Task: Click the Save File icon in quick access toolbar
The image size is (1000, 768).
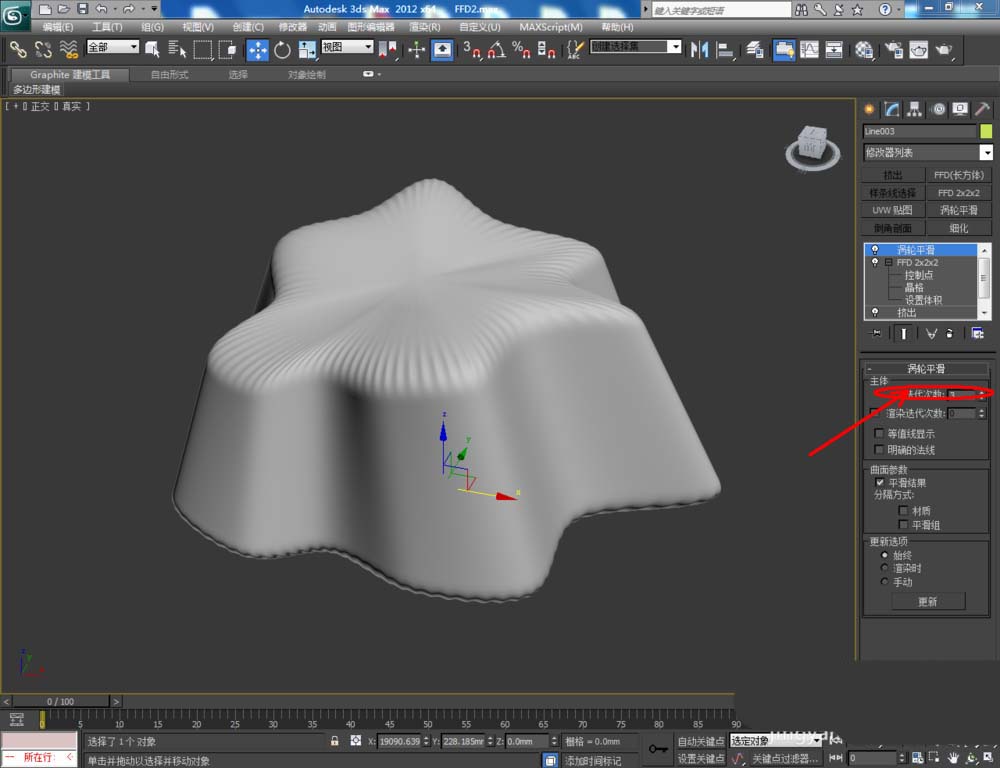Action: pyautogui.click(x=82, y=9)
